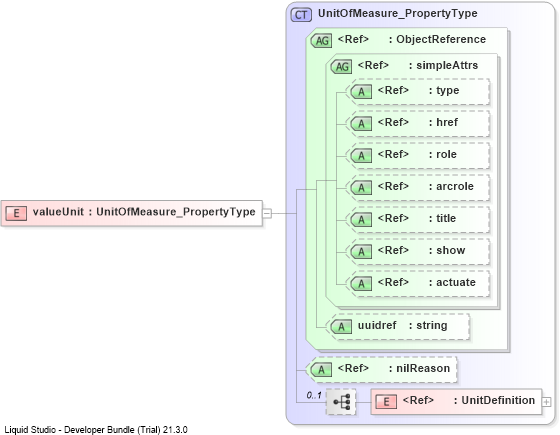The height and width of the screenshot is (435, 560).
Task: Click the CT complex type icon
Action: (301, 15)
